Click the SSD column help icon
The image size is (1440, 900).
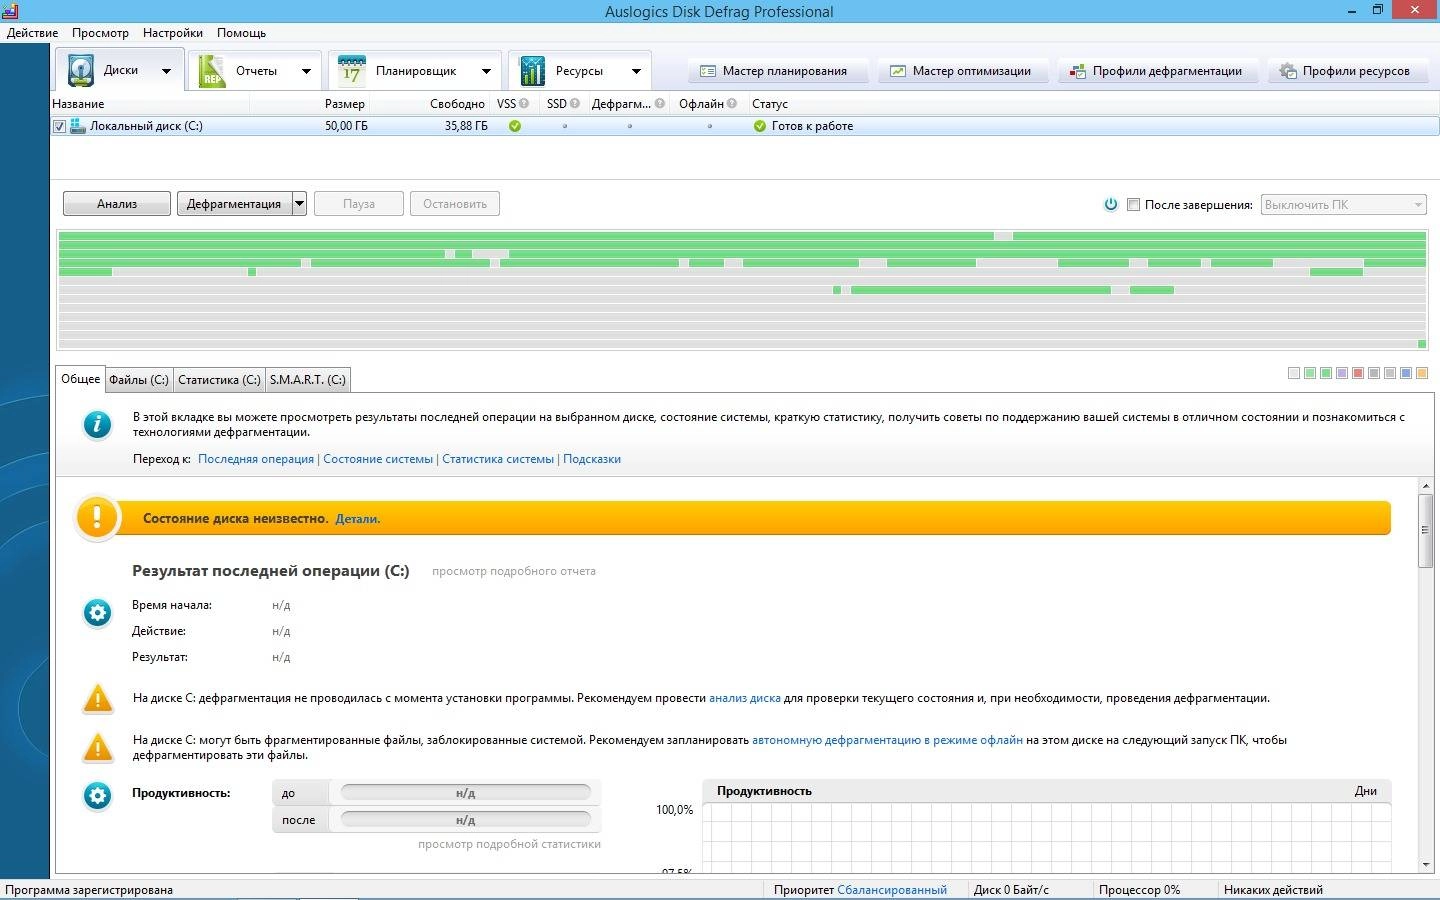coord(575,103)
